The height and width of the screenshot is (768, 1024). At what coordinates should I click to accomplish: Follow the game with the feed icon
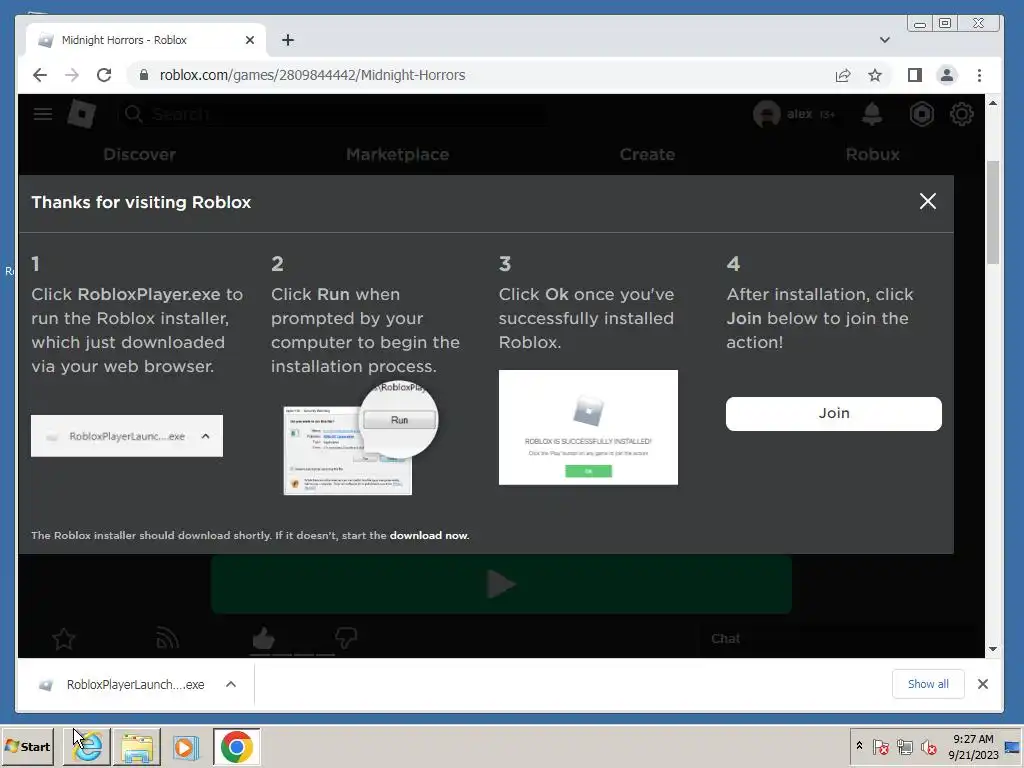[x=167, y=639]
